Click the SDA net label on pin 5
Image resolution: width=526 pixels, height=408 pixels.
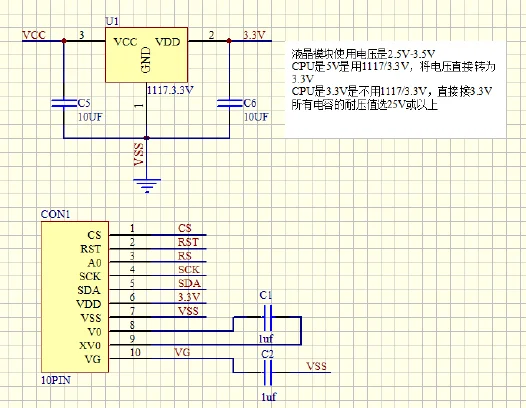click(189, 283)
